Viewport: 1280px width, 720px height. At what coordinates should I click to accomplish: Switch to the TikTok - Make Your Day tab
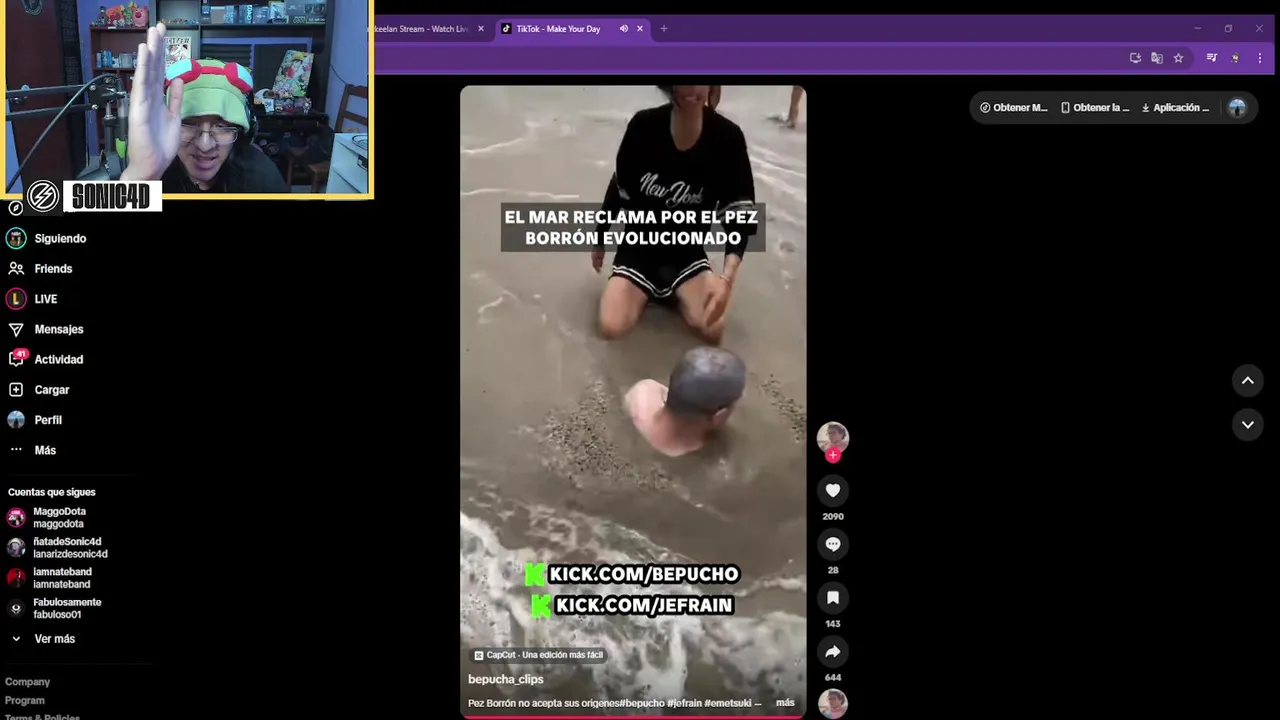558,29
